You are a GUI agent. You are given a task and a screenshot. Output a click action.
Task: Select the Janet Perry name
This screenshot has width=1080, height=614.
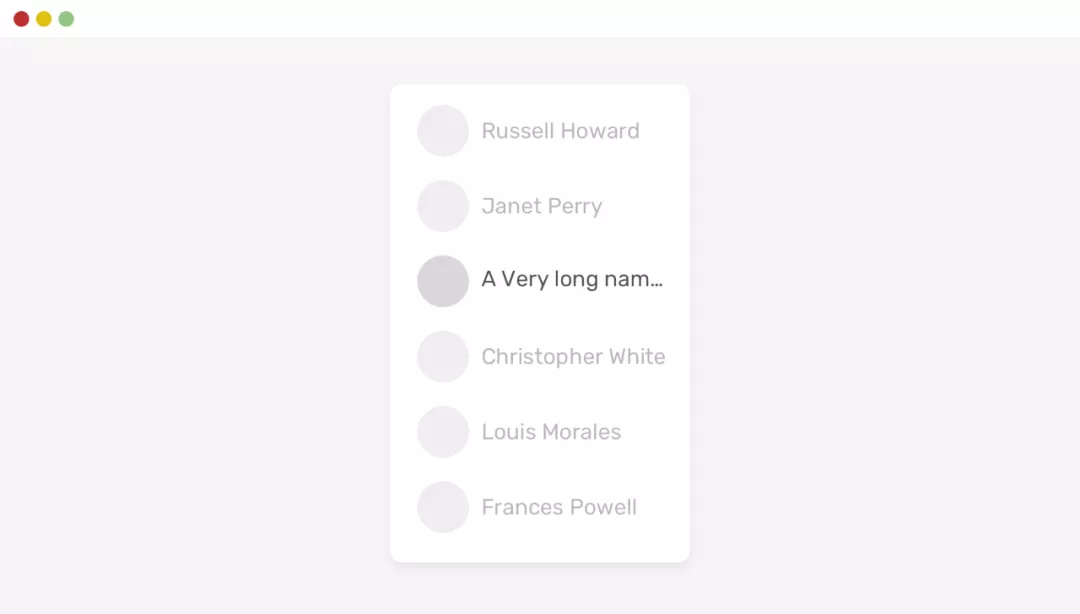click(x=541, y=206)
